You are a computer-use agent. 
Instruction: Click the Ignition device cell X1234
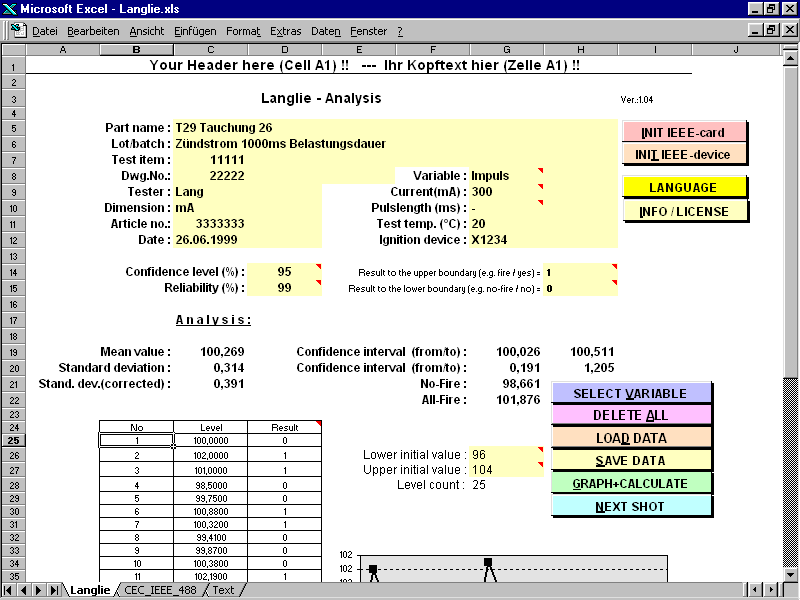(507, 240)
